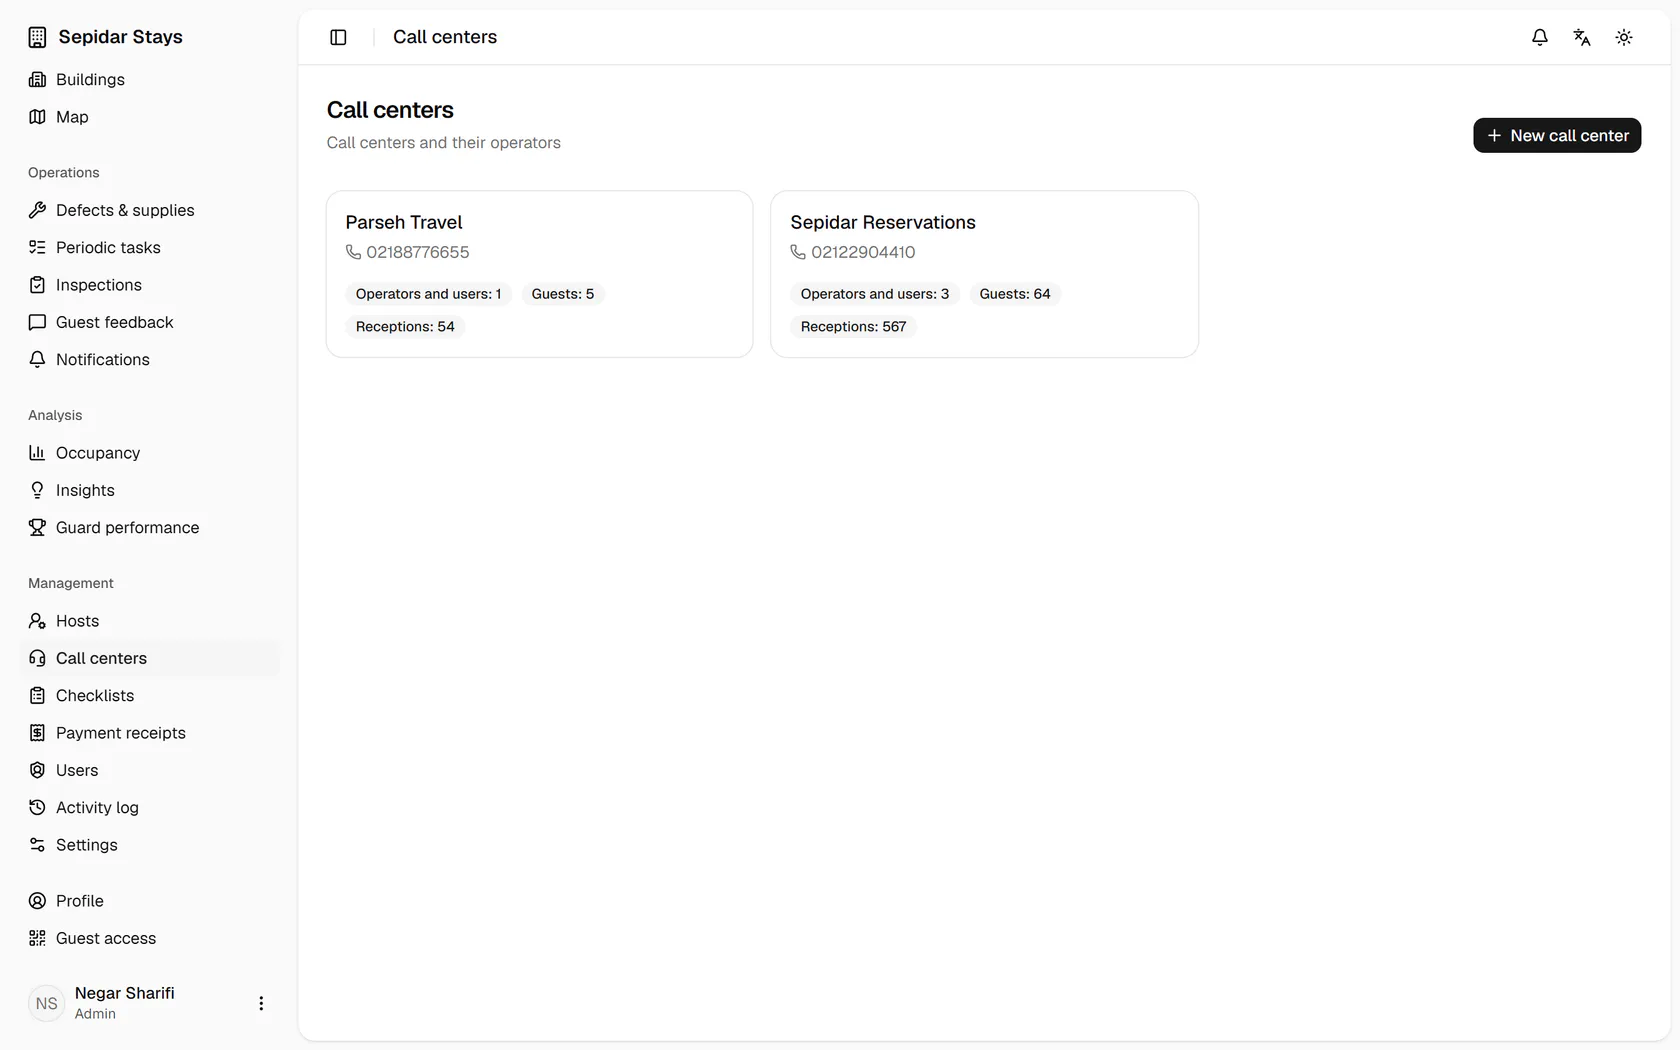This screenshot has width=1680, height=1050.
Task: Click the Map icon in sidebar
Action: coord(37,117)
